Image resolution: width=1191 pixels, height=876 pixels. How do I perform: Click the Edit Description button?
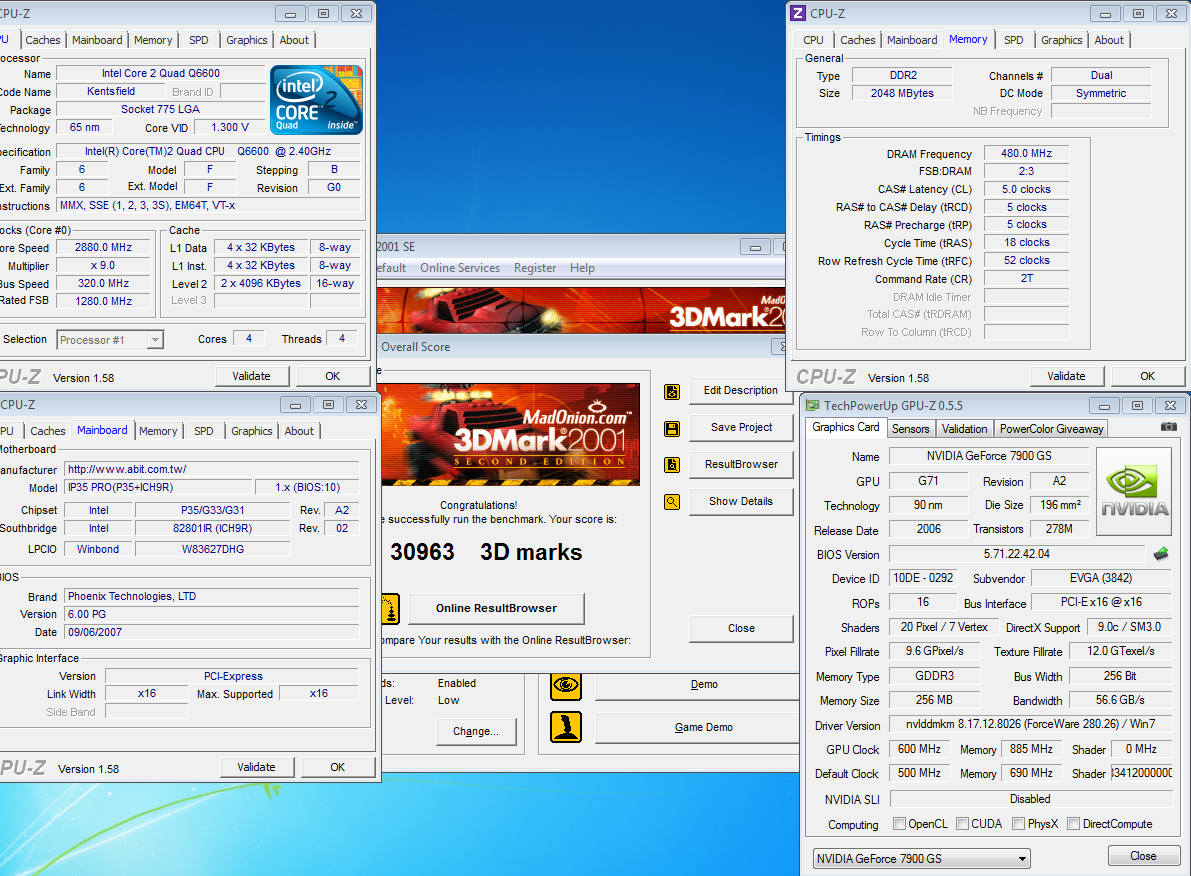741,391
